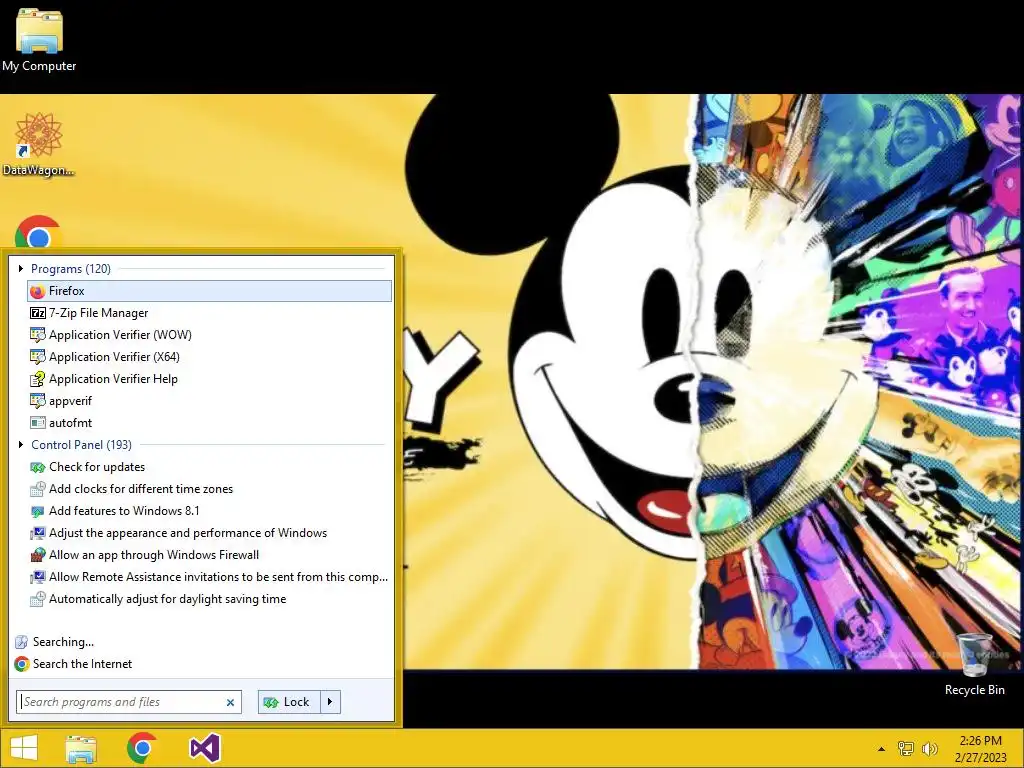Click the autofmt icon
Image resolution: width=1024 pixels, height=768 pixels.
(x=37, y=423)
